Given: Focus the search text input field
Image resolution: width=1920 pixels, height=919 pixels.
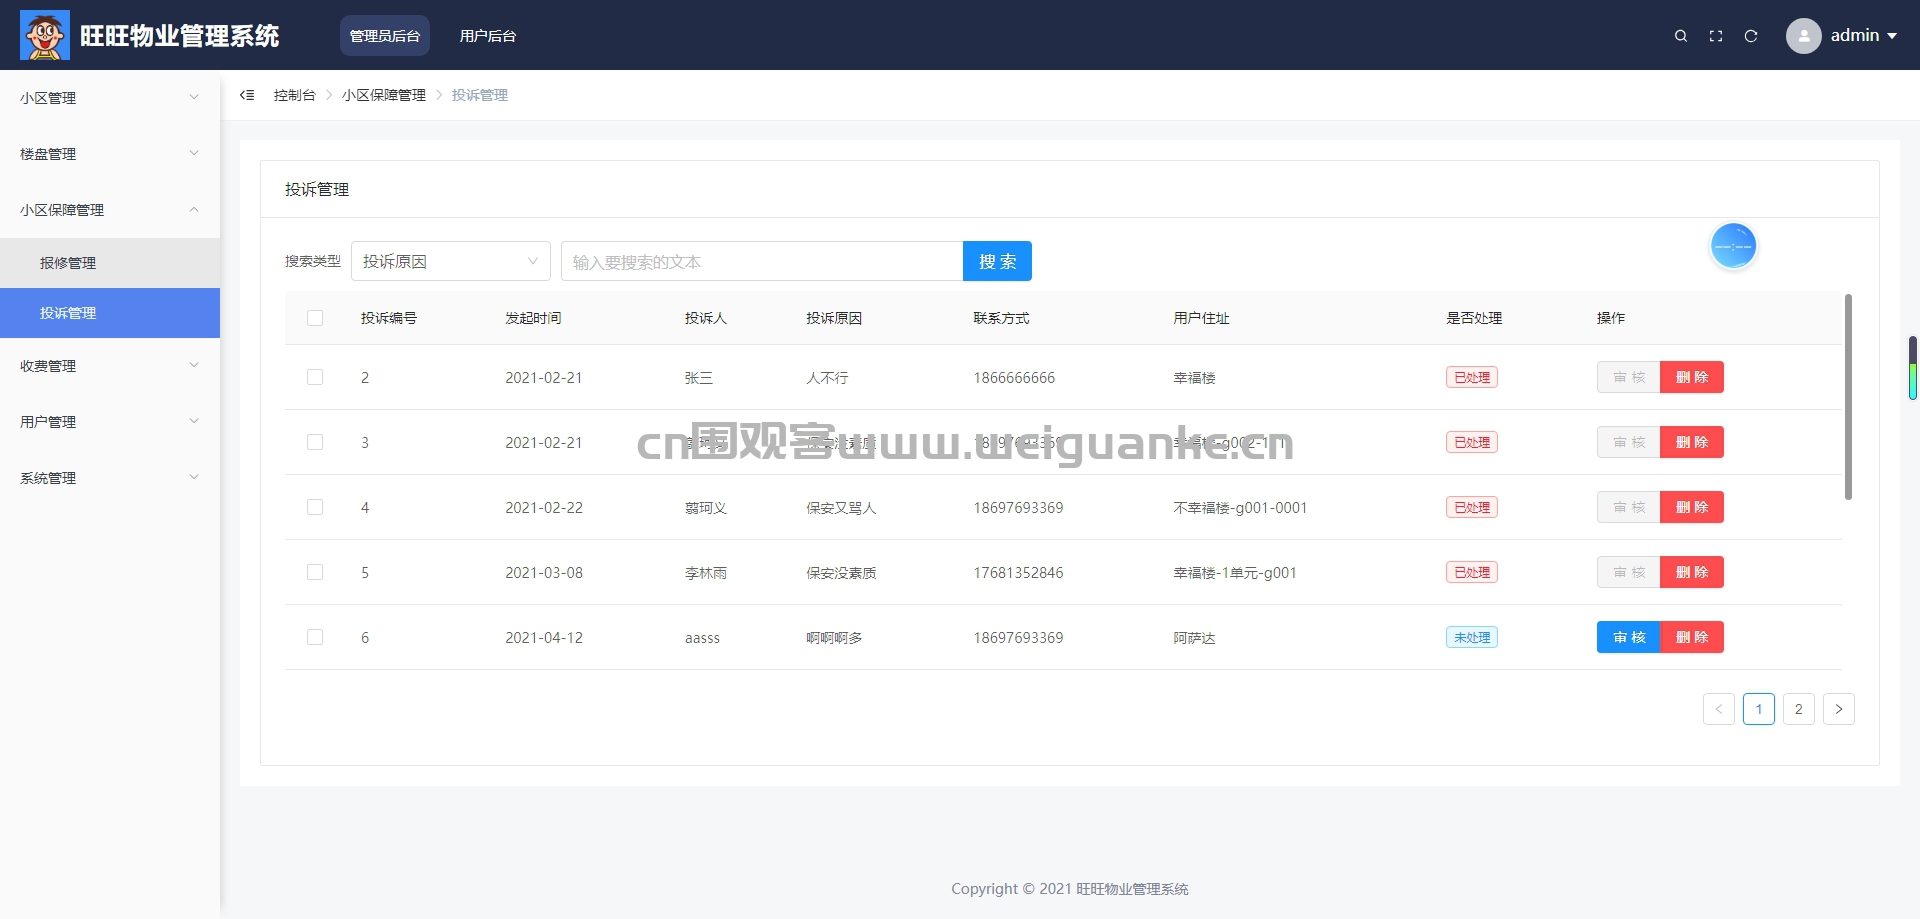Looking at the screenshot, I should 762,261.
